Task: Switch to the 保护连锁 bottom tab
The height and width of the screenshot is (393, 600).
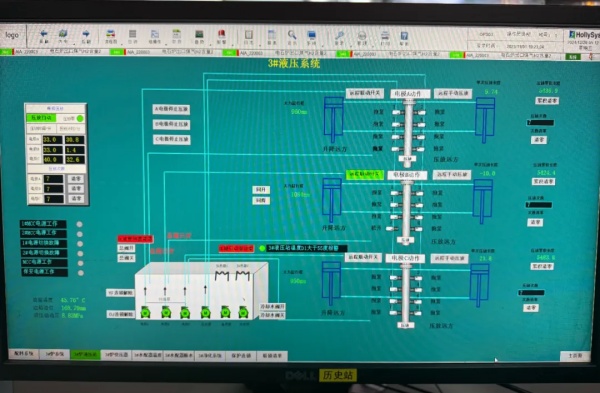Action: (x=241, y=355)
